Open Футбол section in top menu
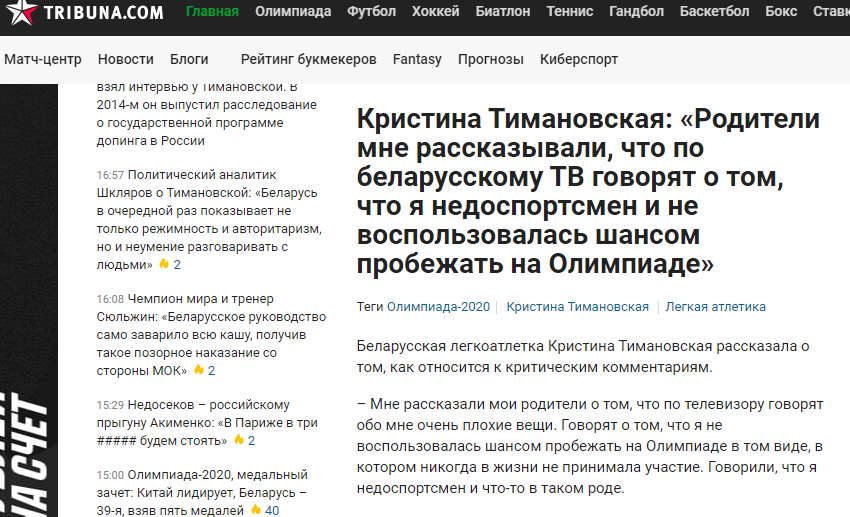The image size is (850, 517). (x=371, y=11)
